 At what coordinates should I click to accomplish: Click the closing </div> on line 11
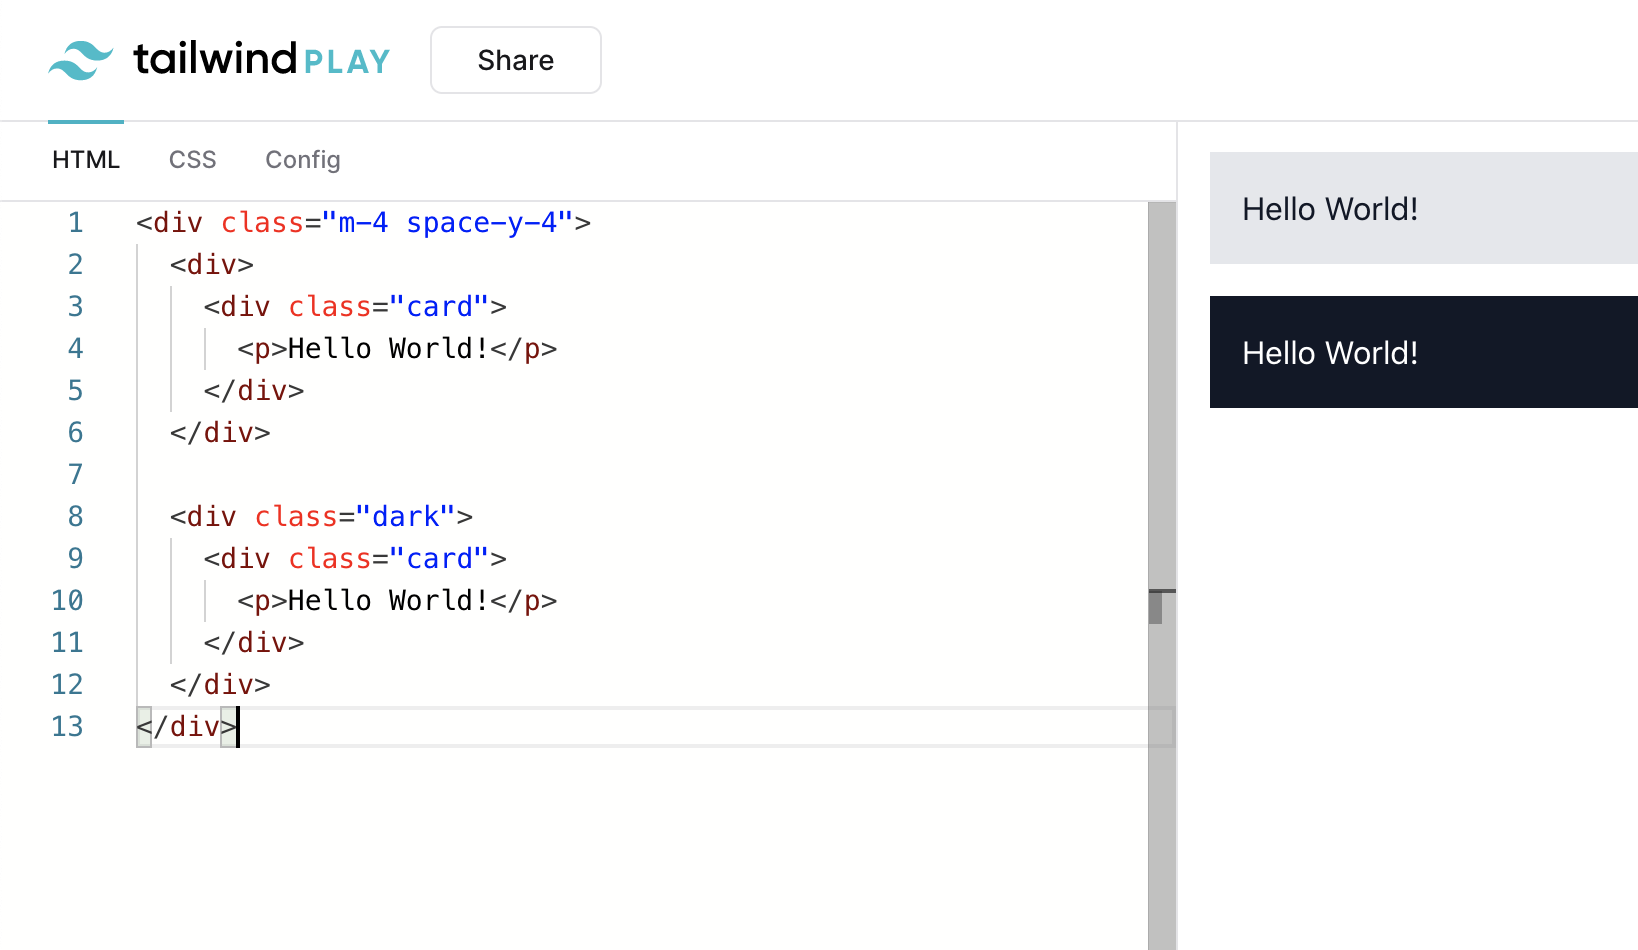(254, 643)
